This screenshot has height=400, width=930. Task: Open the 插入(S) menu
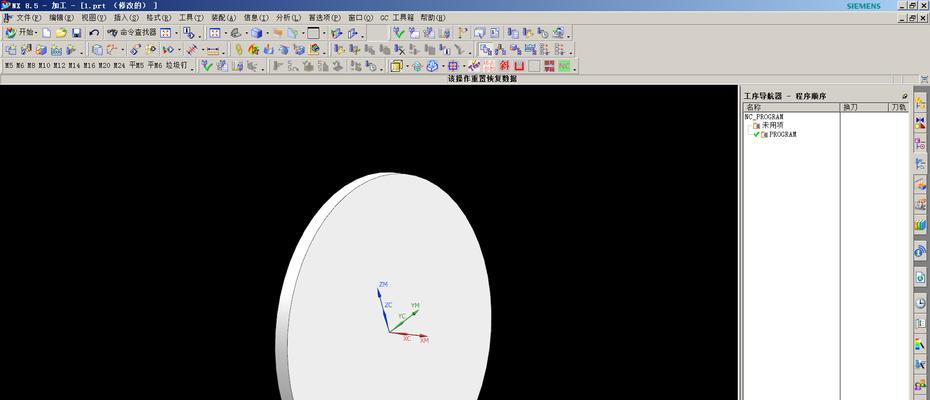point(126,18)
